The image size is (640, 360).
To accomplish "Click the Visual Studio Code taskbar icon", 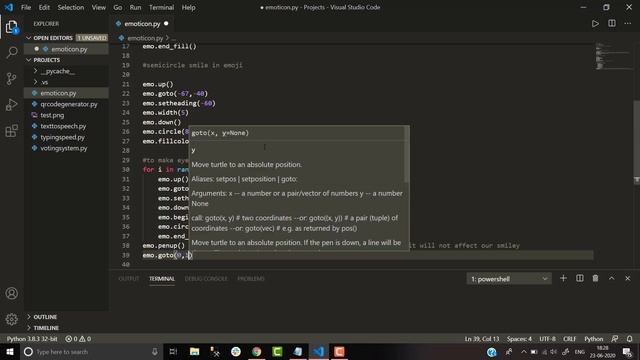I will click(x=318, y=351).
